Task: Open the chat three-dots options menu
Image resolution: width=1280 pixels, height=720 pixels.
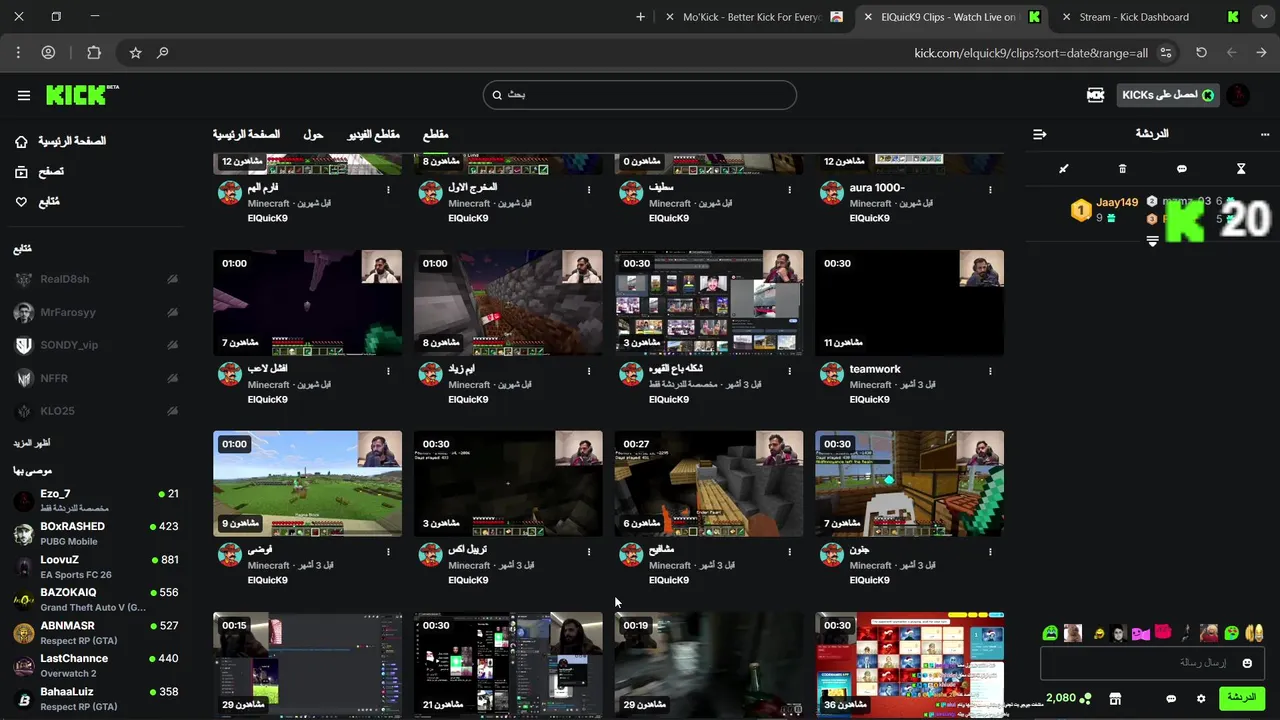Action: coord(1265,134)
